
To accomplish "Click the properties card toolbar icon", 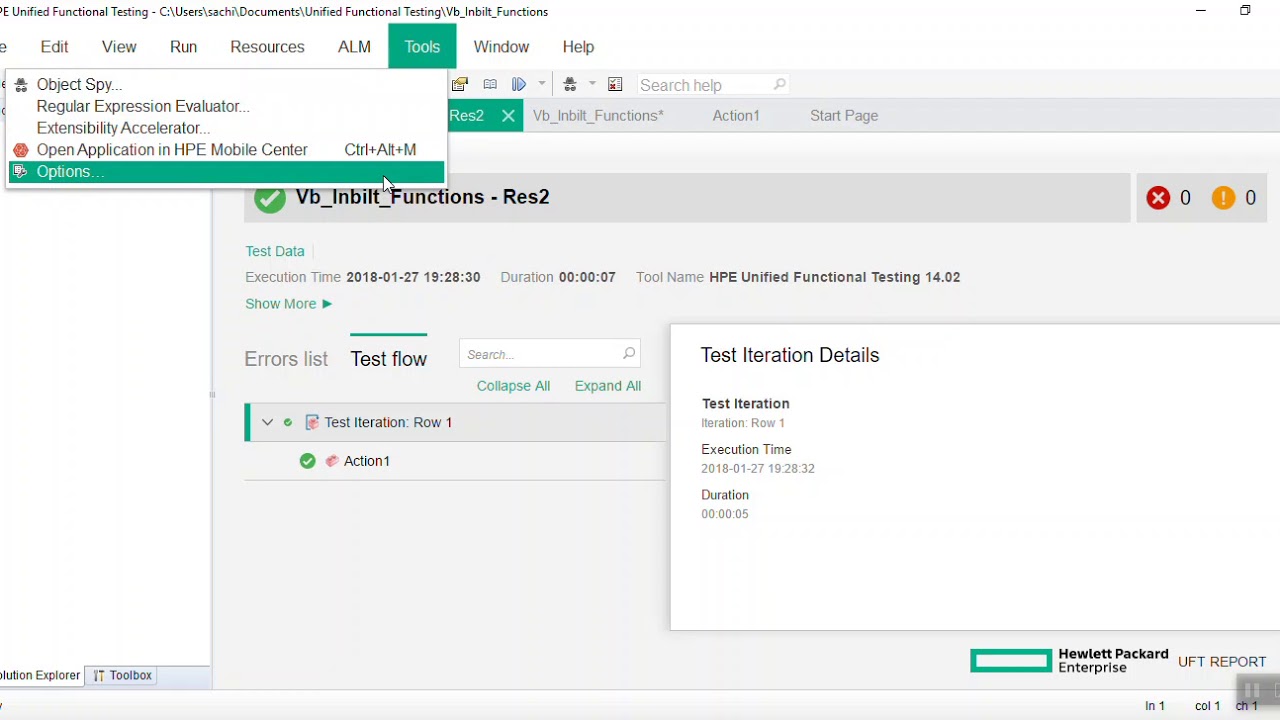I will (x=460, y=85).
